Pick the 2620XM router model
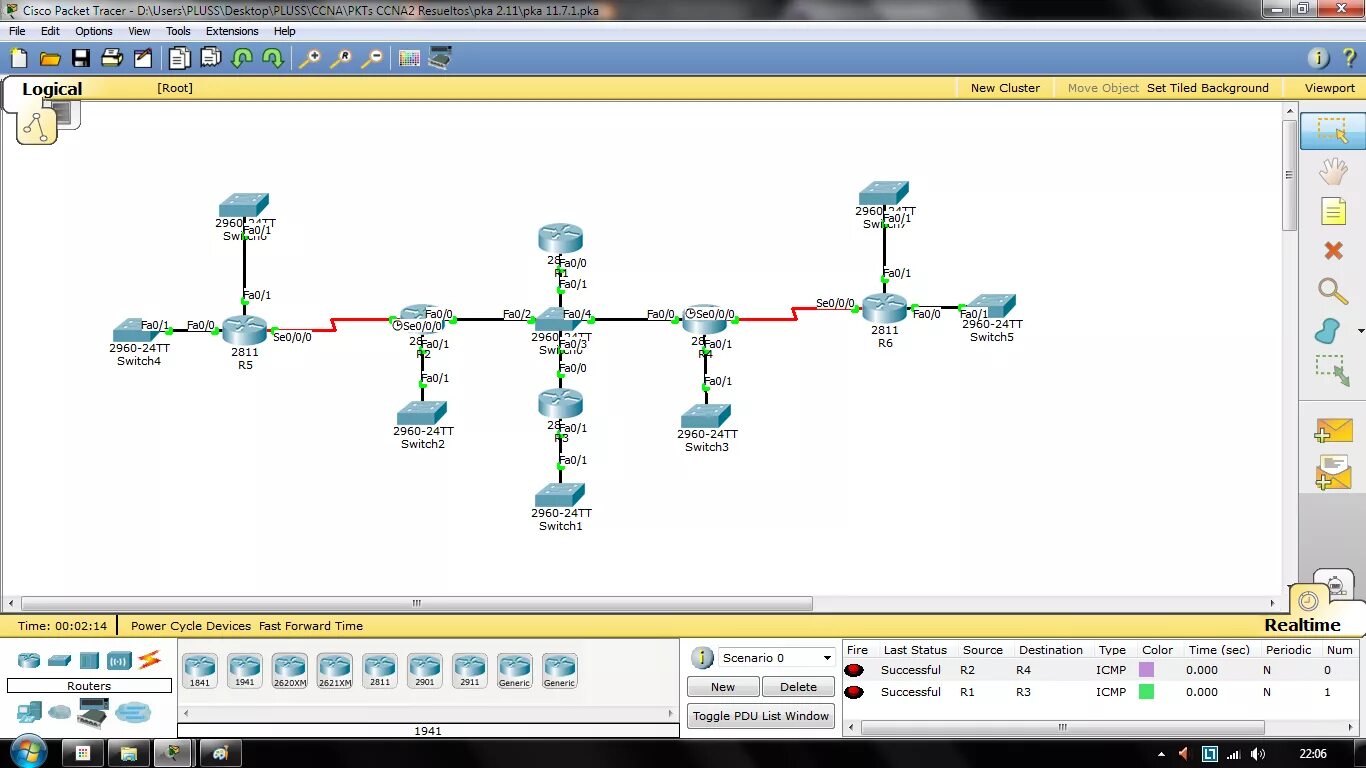This screenshot has height=768, width=1366. 290,670
